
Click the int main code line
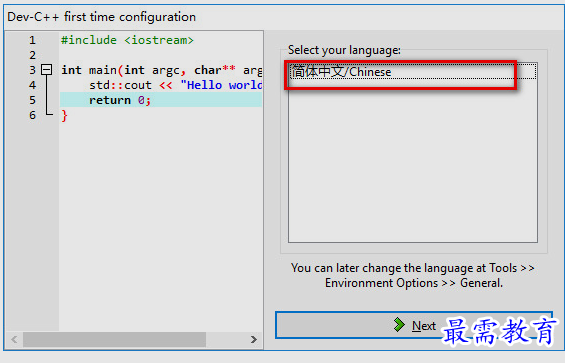161,70
